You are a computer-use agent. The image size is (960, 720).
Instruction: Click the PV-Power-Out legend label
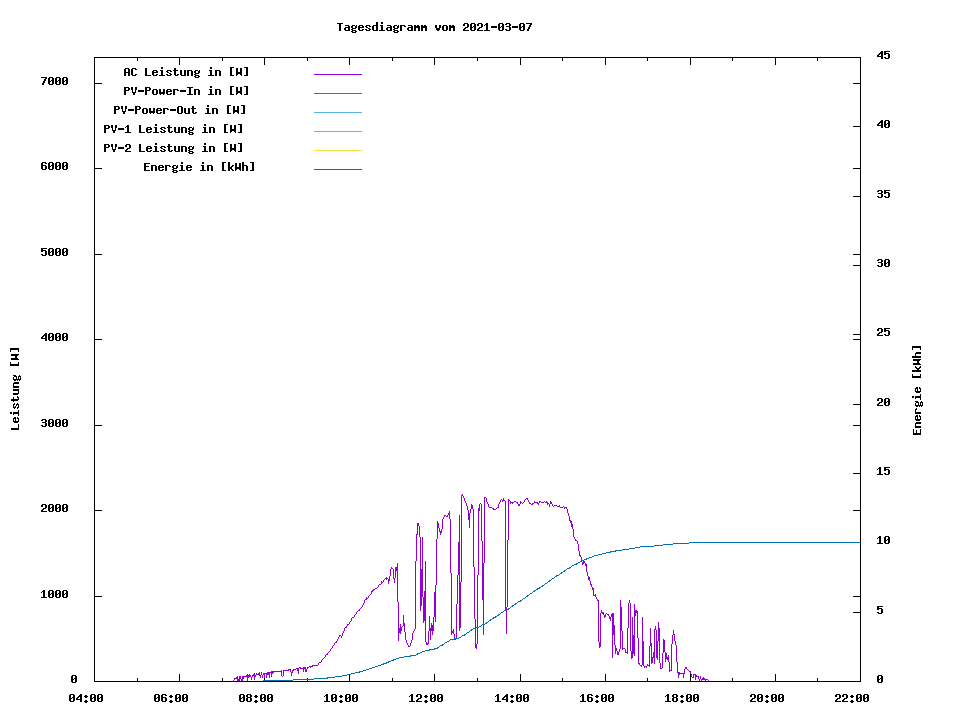point(180,110)
